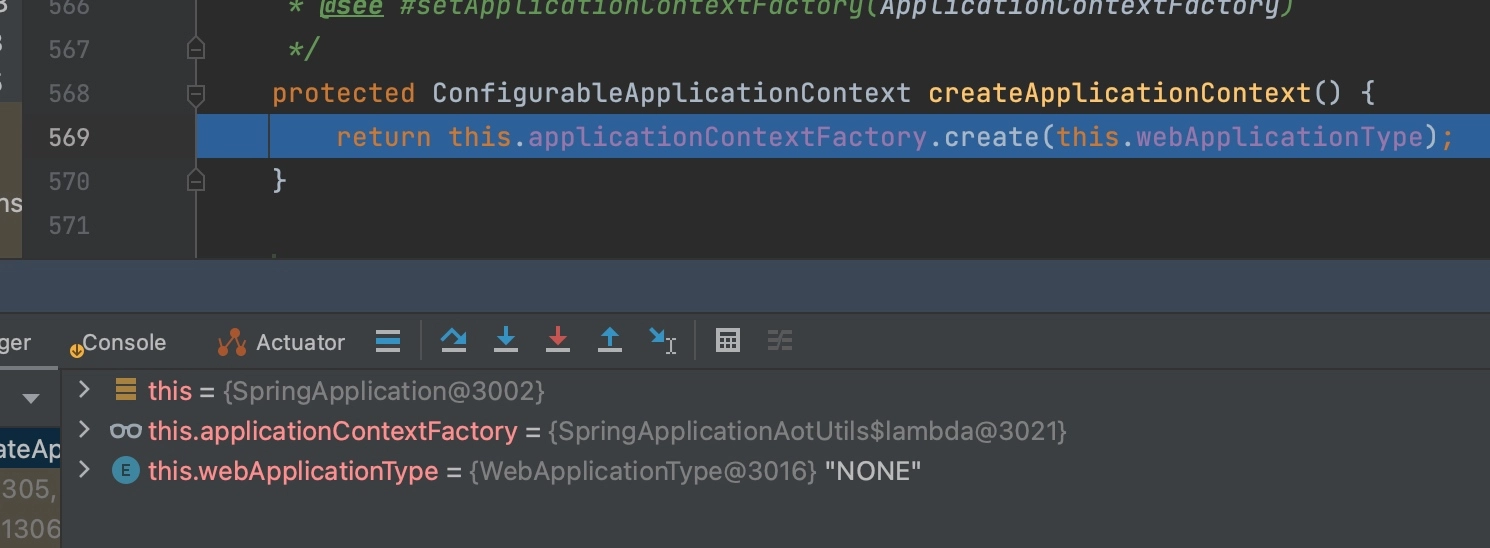The image size is (1490, 548).
Task: Open the Evaluate Expression calculator icon
Action: pyautogui.click(x=728, y=341)
